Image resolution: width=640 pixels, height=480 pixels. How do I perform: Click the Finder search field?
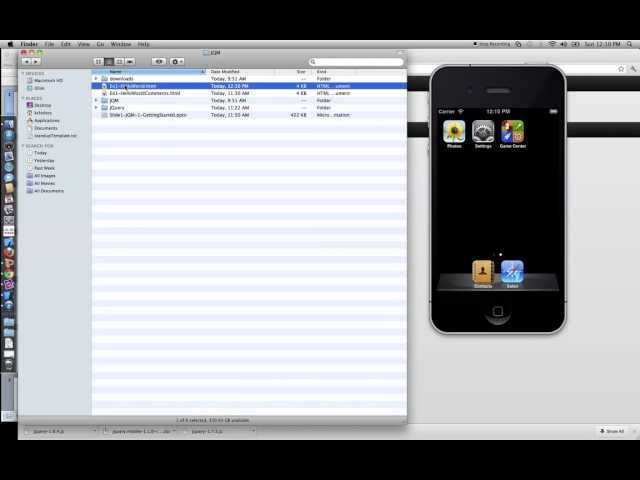click(x=356, y=62)
